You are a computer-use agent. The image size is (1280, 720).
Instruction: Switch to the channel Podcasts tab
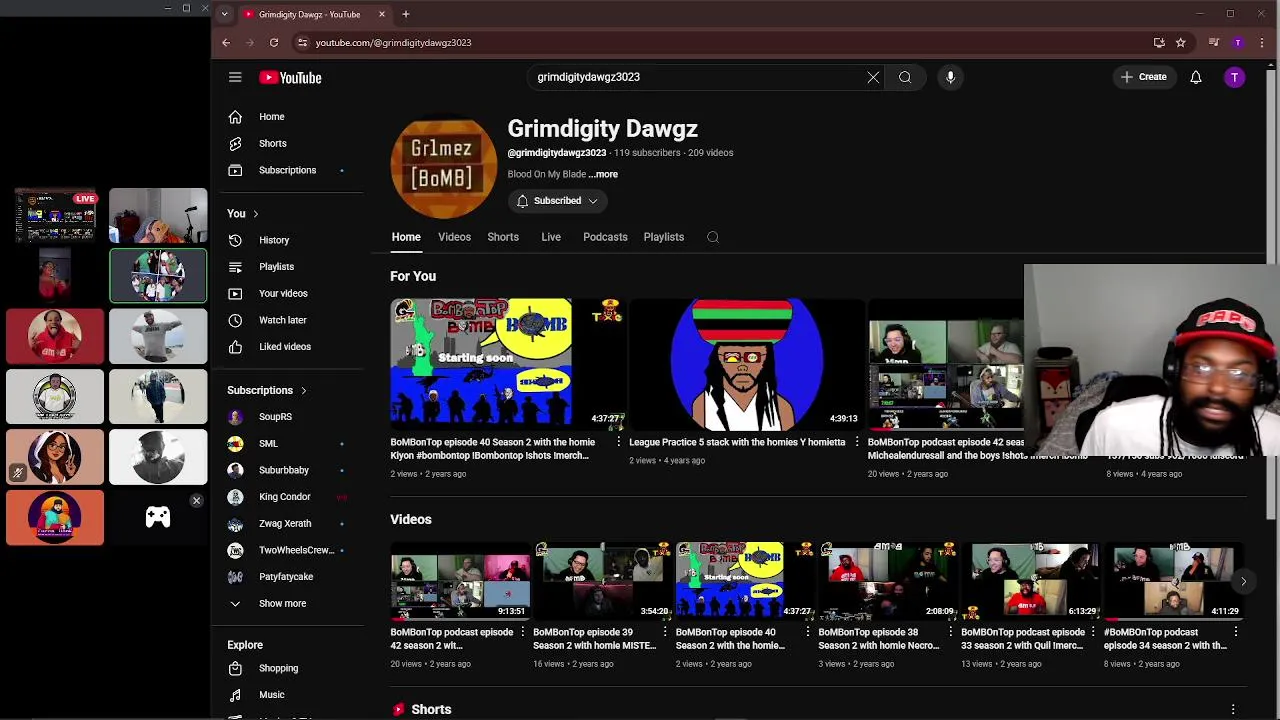[x=605, y=237]
